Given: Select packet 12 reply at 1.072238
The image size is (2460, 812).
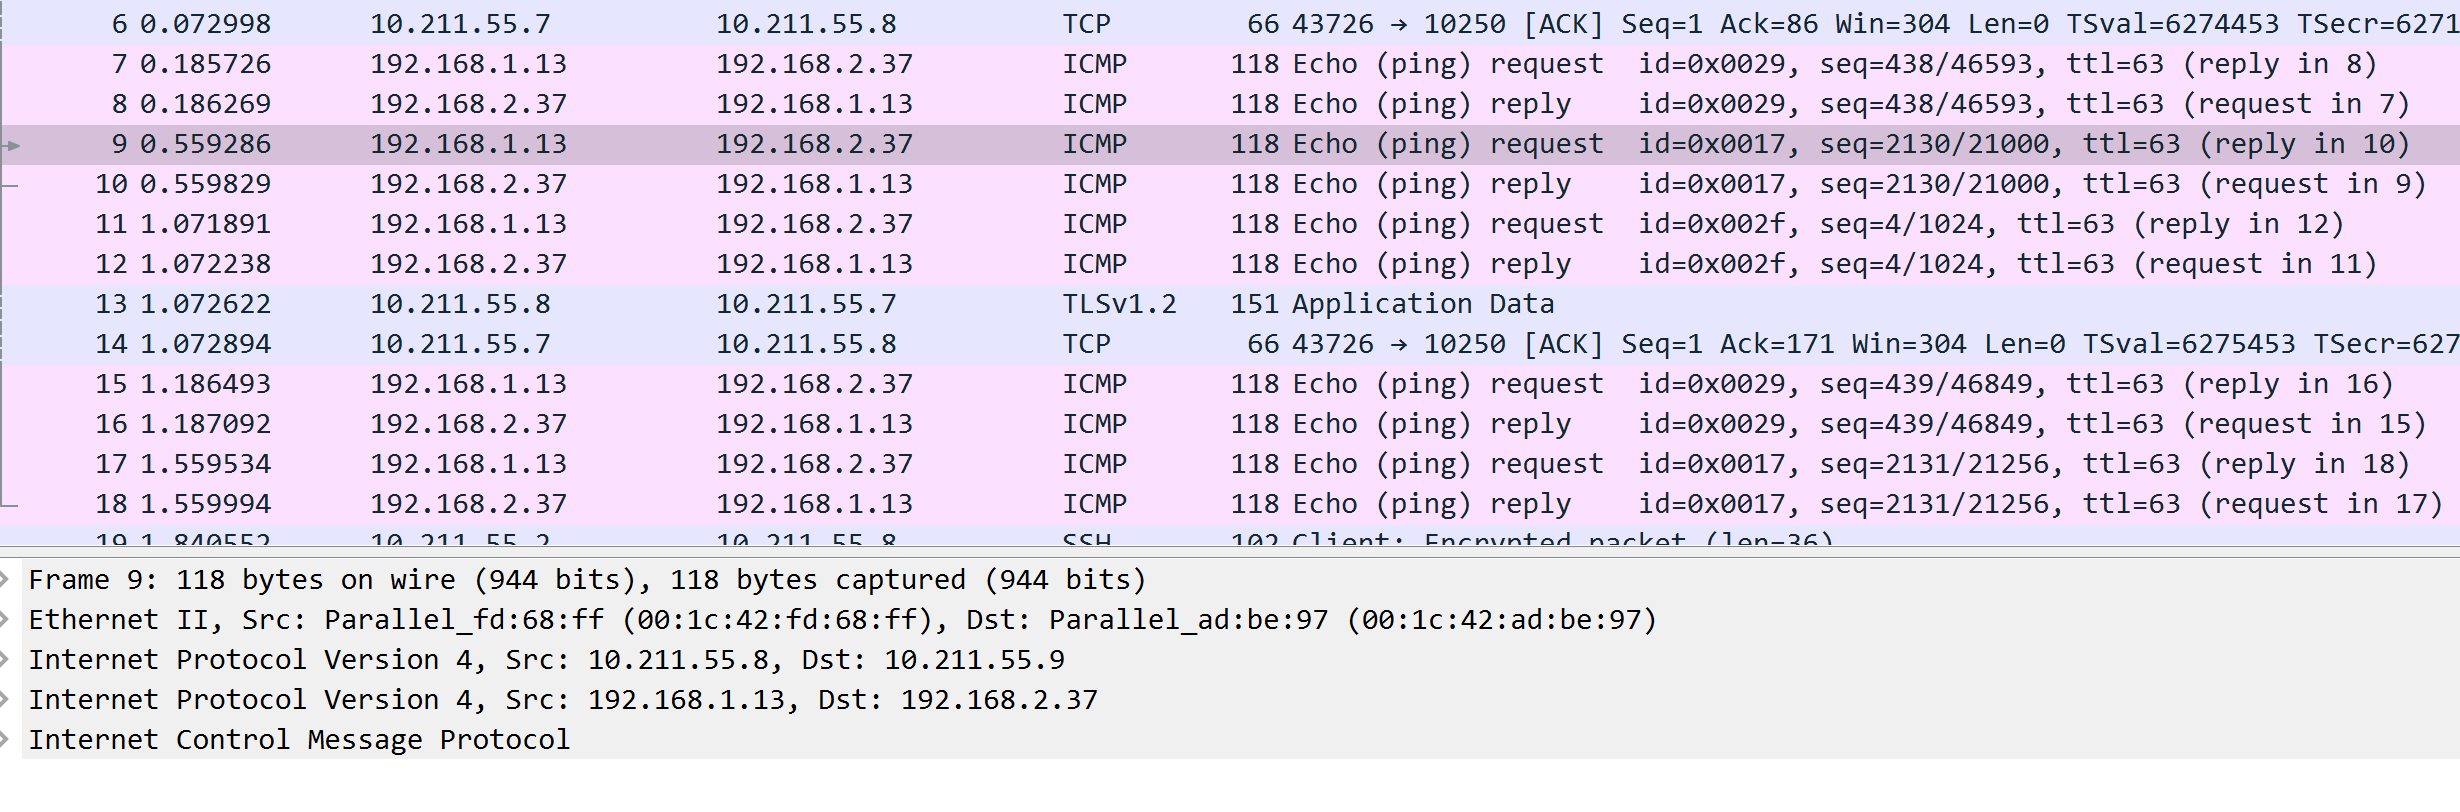Looking at the screenshot, I should [1230, 264].
